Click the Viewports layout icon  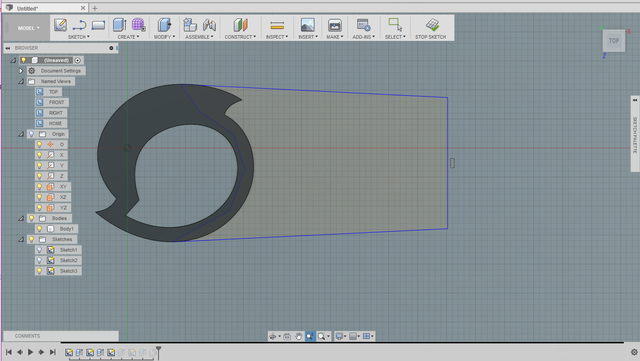click(x=367, y=336)
